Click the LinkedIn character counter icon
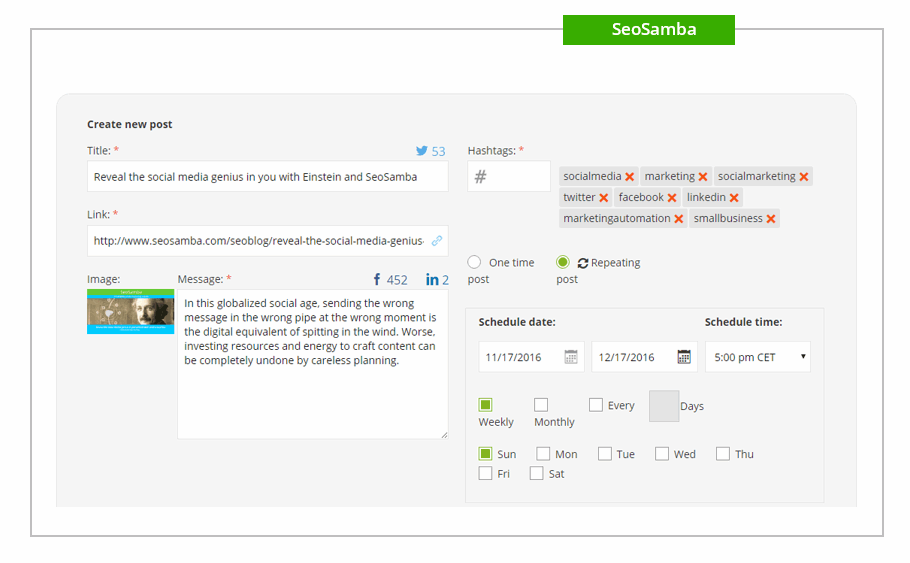 click(432, 280)
